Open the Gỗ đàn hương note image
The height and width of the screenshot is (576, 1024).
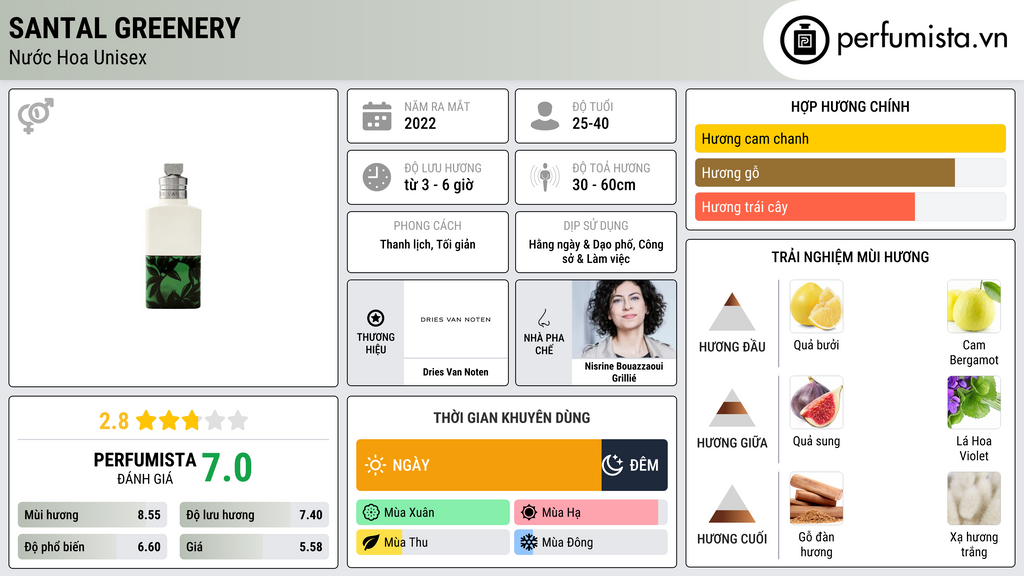[x=816, y=498]
